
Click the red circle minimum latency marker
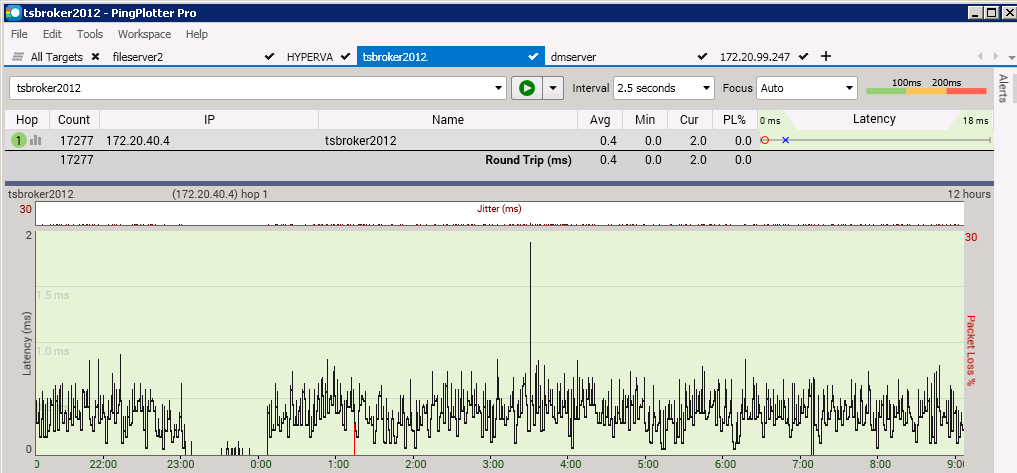[x=765, y=140]
